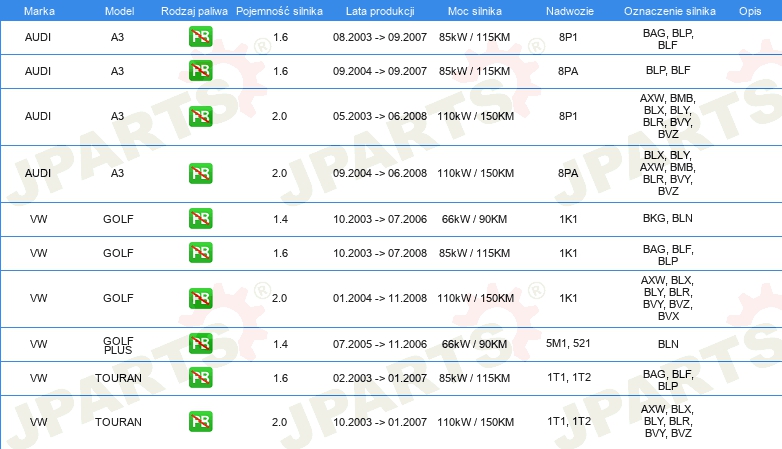
Task: Click the 85kW / 115KM power cell in Touran 1.6 row
Action: (474, 378)
